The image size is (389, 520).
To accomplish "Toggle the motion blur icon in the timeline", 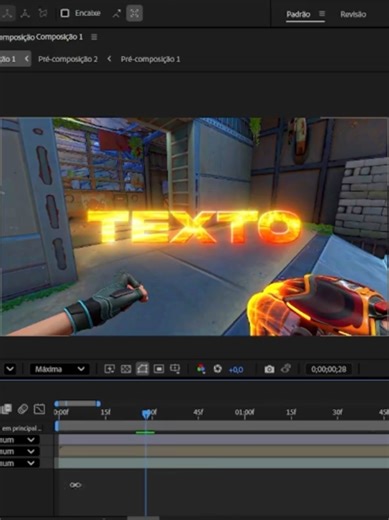I will 23,409.
